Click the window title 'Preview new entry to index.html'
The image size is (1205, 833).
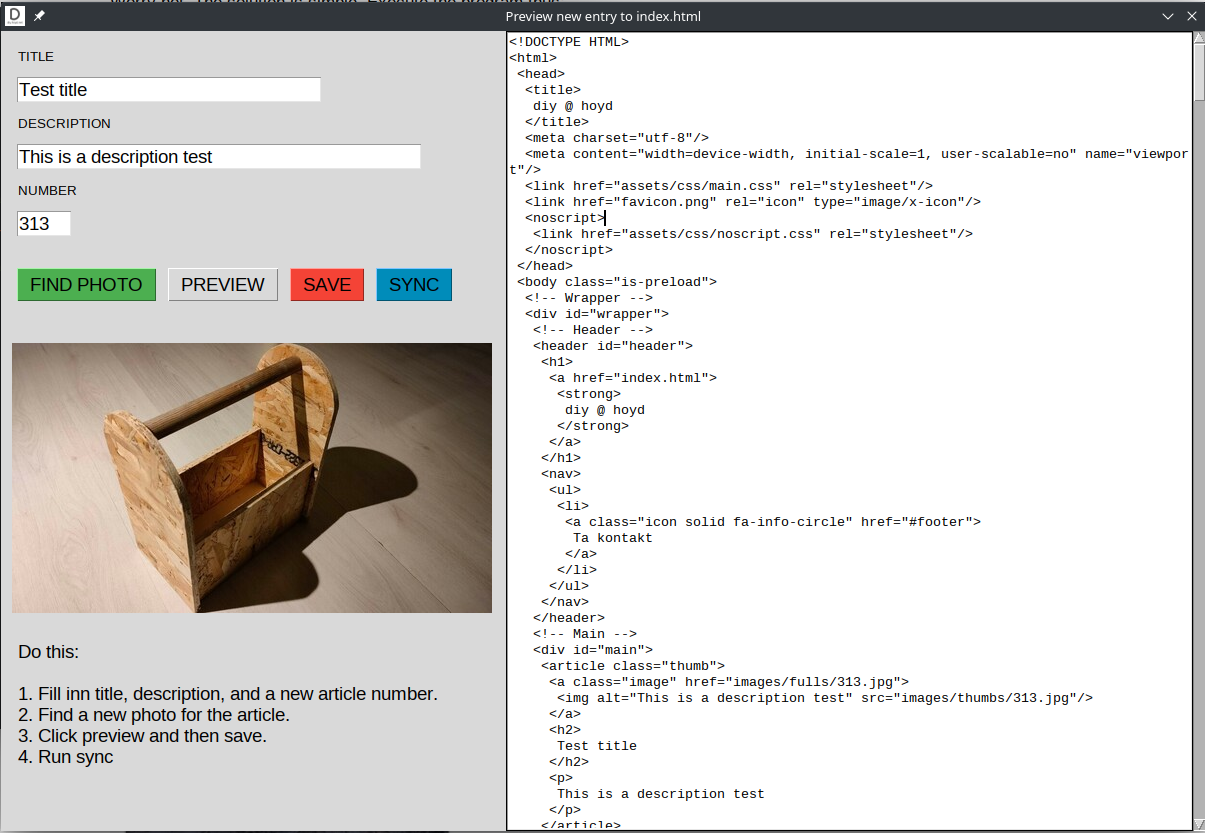pyautogui.click(x=602, y=16)
